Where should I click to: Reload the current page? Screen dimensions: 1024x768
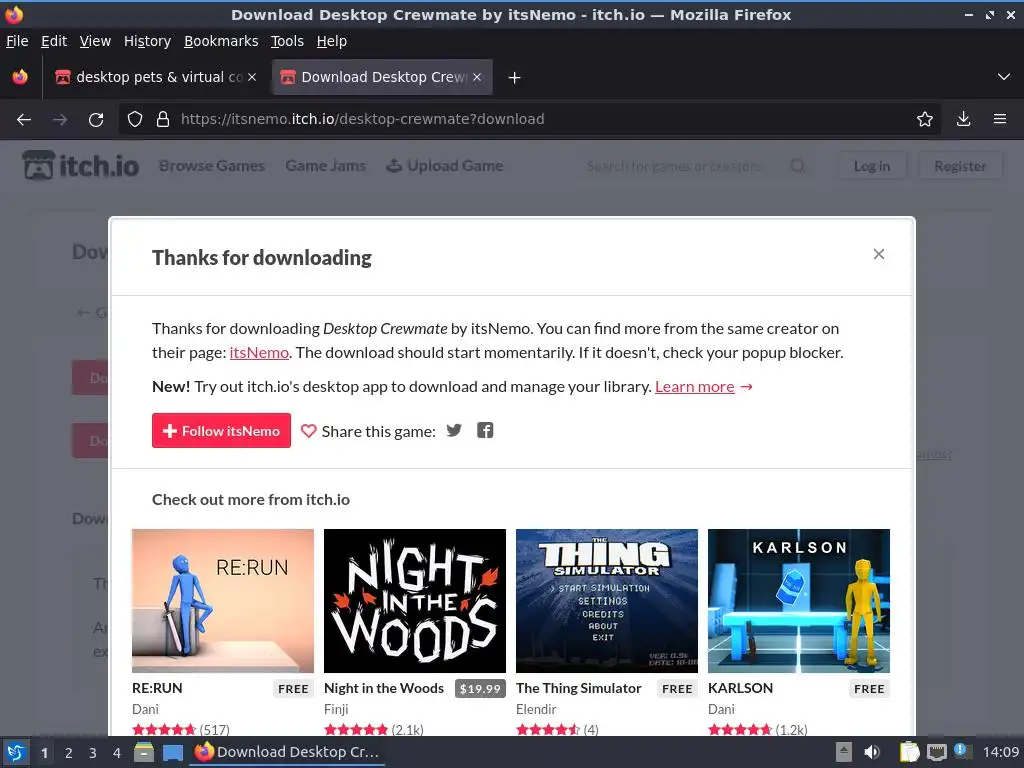(x=96, y=120)
